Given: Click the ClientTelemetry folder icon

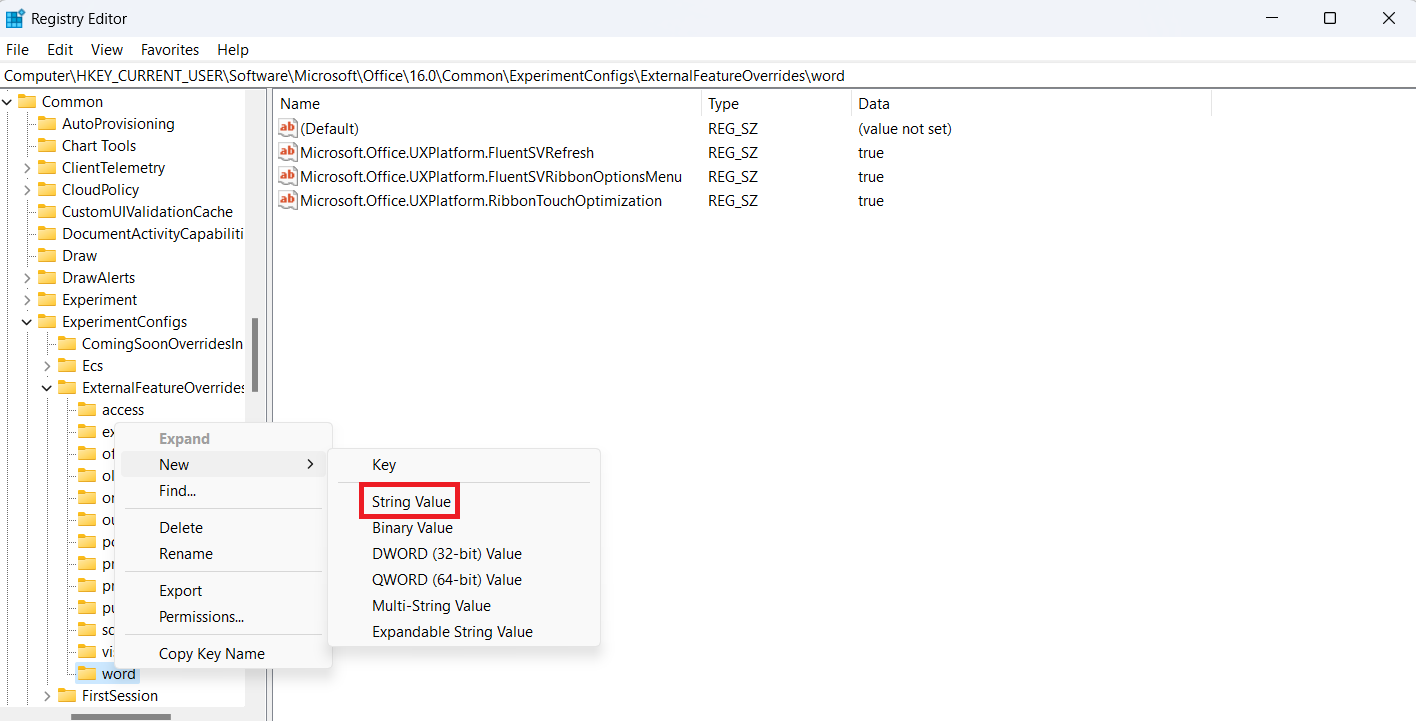Looking at the screenshot, I should tap(47, 168).
